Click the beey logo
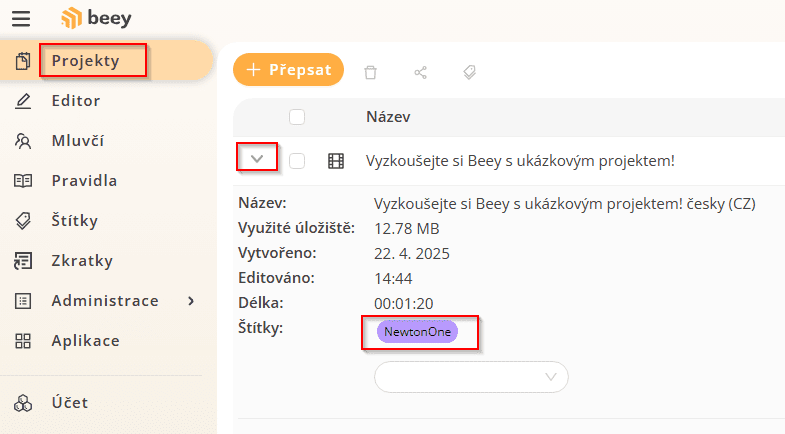This screenshot has width=785, height=434. (96, 18)
